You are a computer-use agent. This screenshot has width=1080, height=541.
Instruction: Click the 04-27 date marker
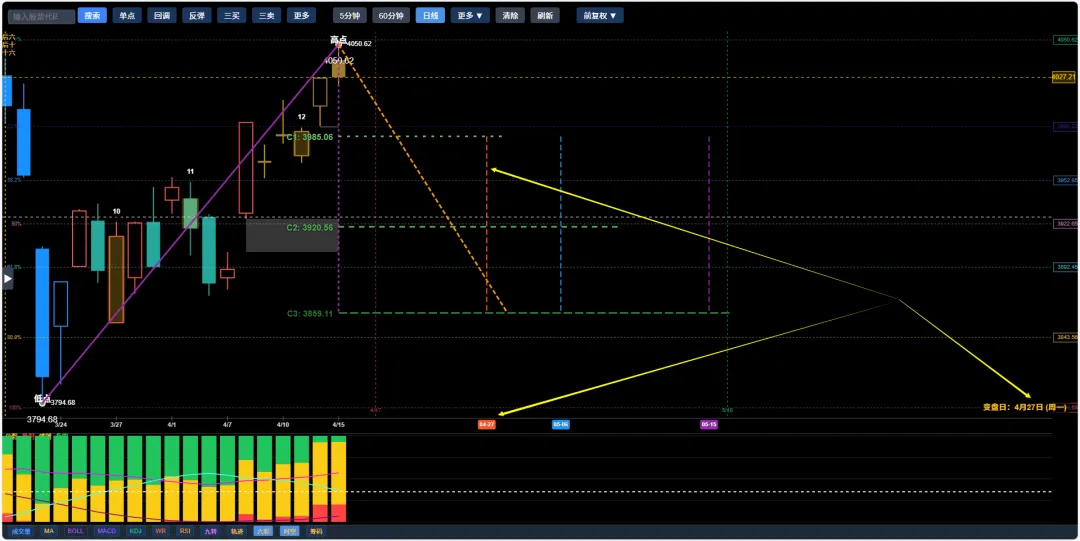486,425
